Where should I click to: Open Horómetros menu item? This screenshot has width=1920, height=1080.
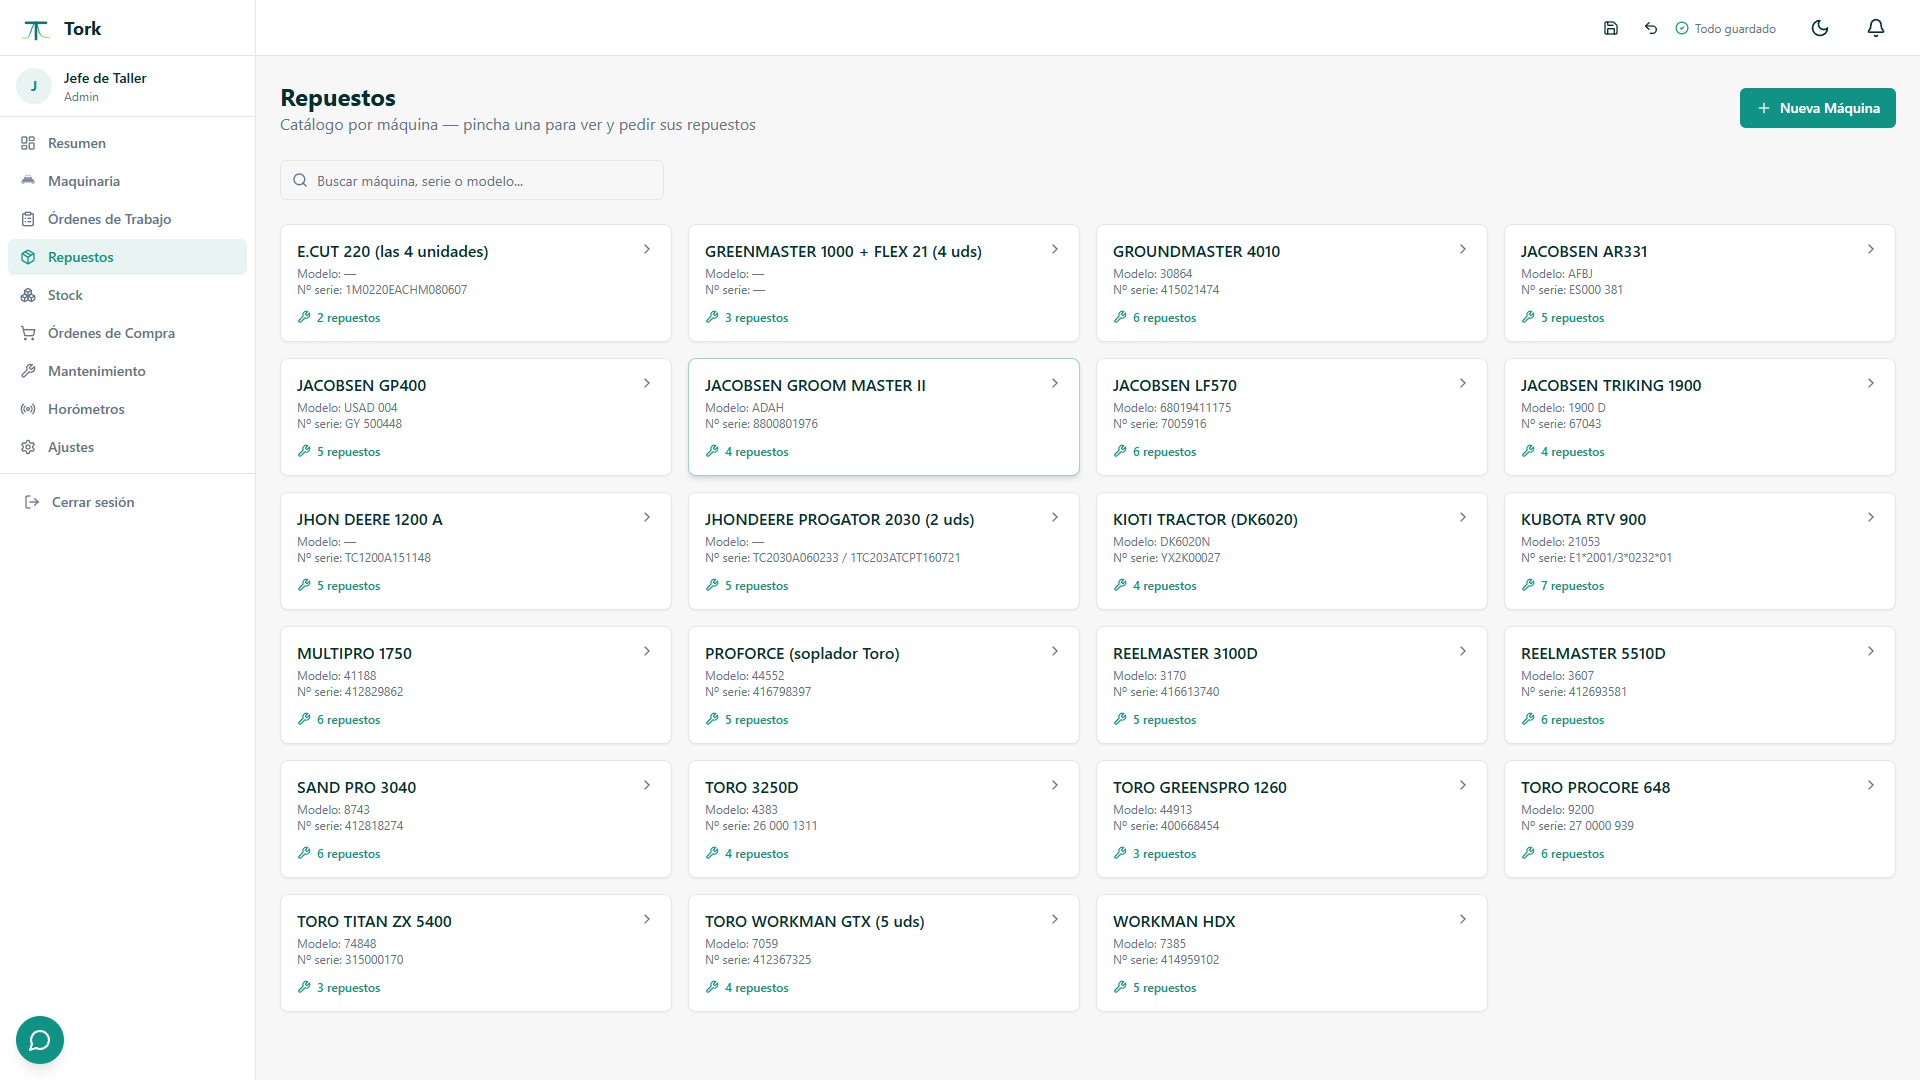(x=127, y=409)
